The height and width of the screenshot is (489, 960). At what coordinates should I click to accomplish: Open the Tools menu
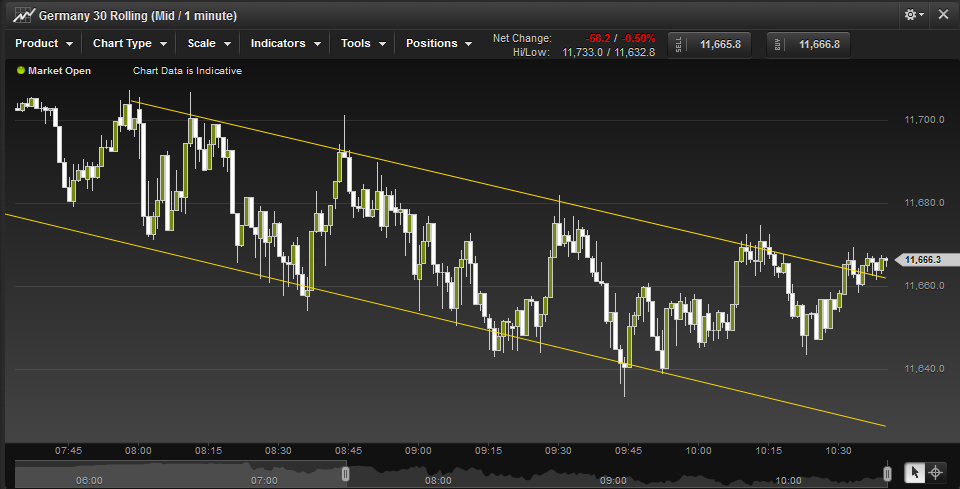tap(362, 44)
